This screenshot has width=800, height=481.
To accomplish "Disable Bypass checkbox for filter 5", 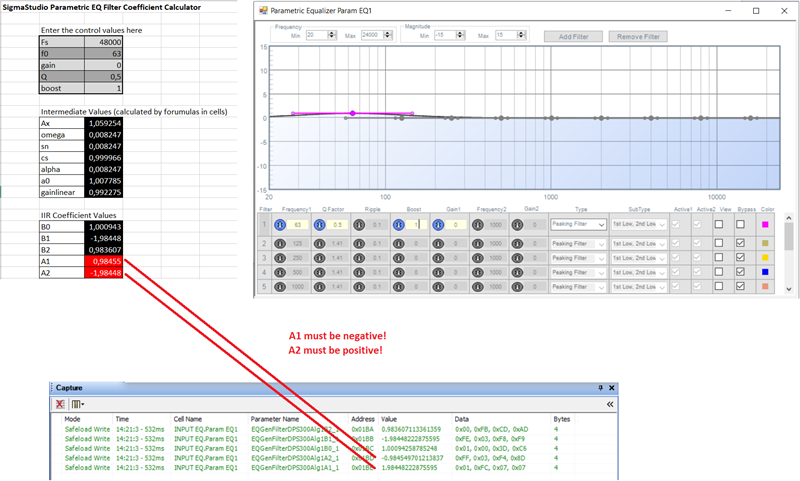I will [740, 286].
